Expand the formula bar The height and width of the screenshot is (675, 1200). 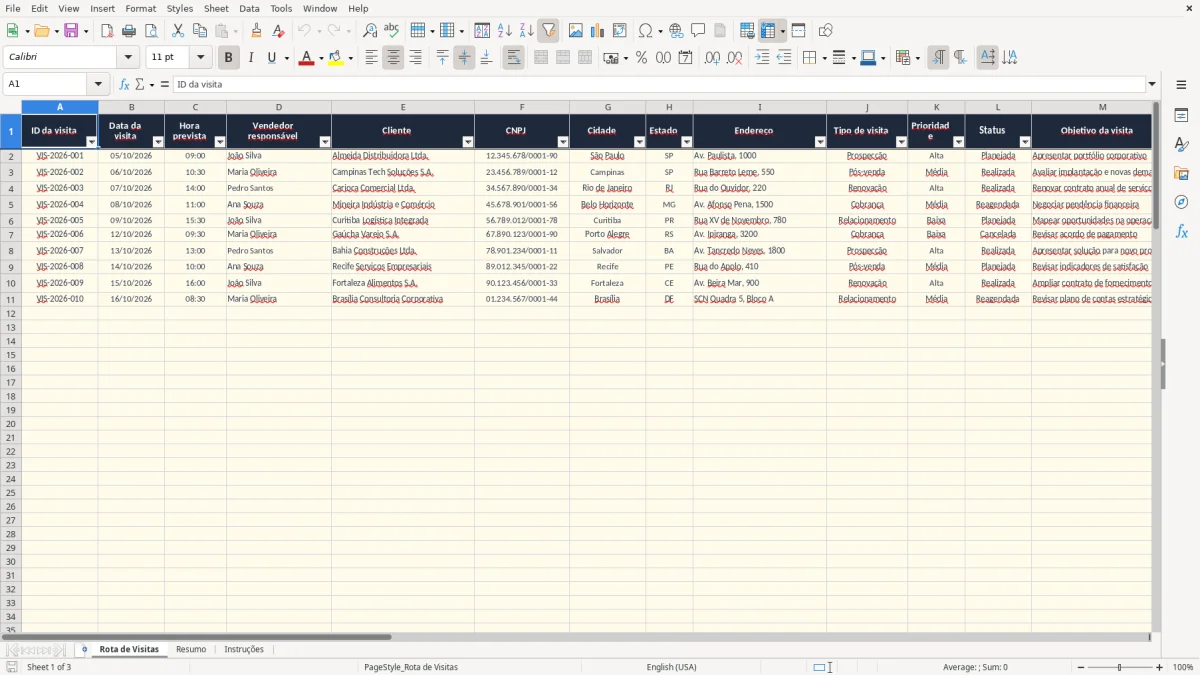[1152, 84]
